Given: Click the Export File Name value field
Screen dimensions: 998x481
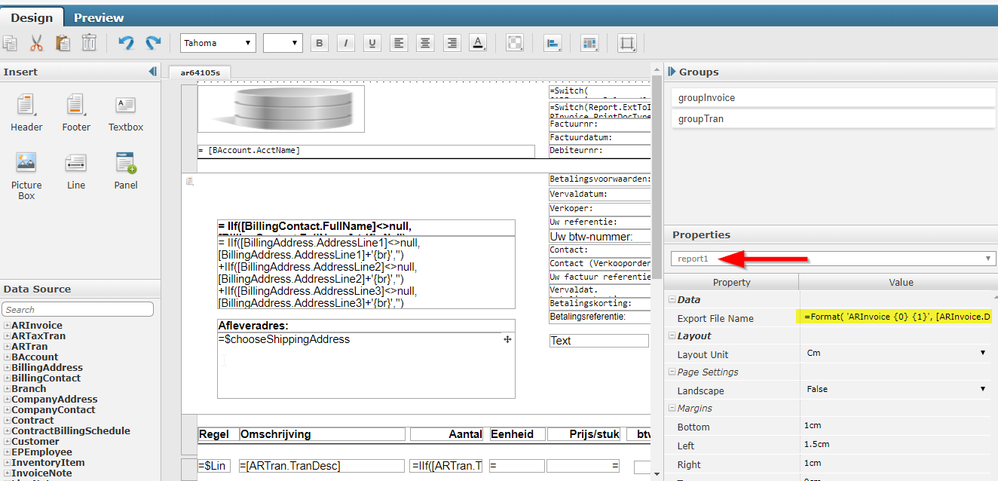Looking at the screenshot, I should (x=897, y=317).
